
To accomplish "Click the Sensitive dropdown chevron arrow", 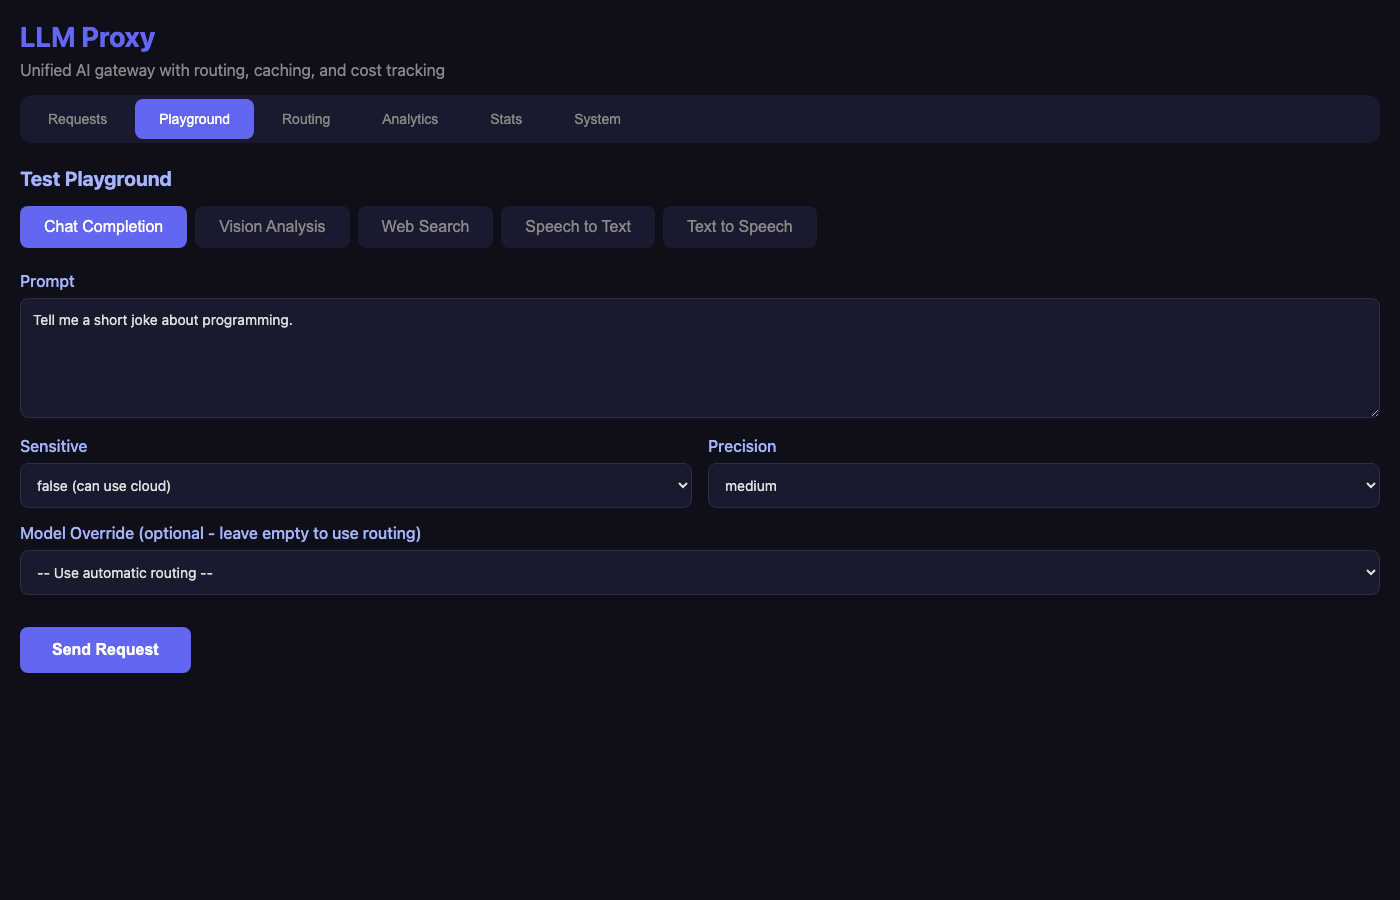I will [683, 486].
